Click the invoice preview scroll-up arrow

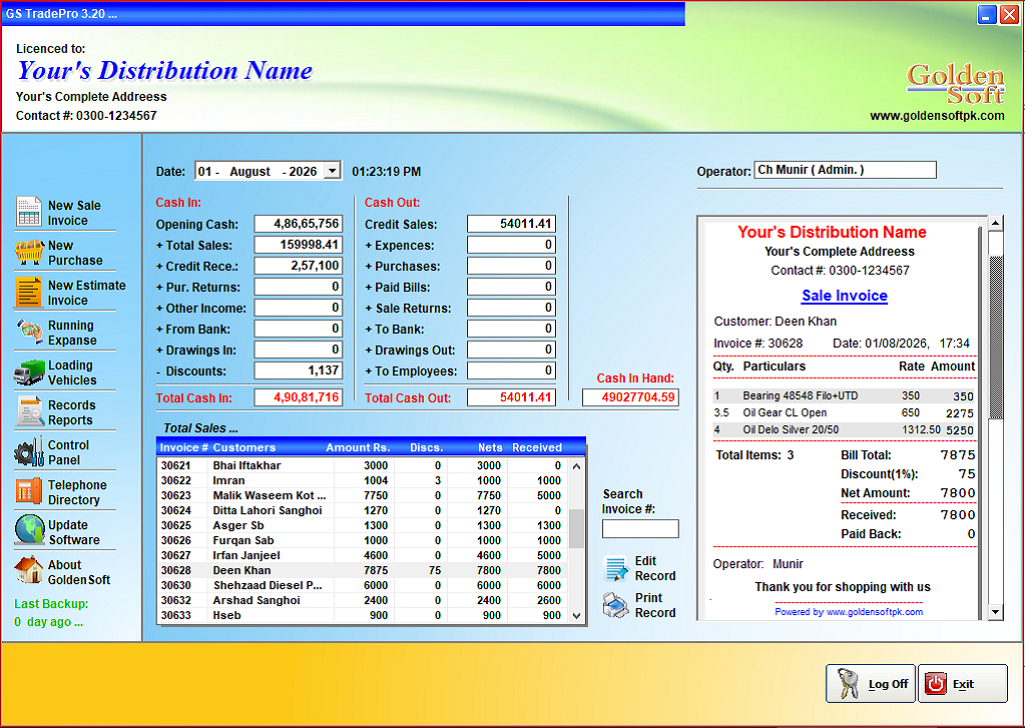pyautogui.click(x=995, y=223)
